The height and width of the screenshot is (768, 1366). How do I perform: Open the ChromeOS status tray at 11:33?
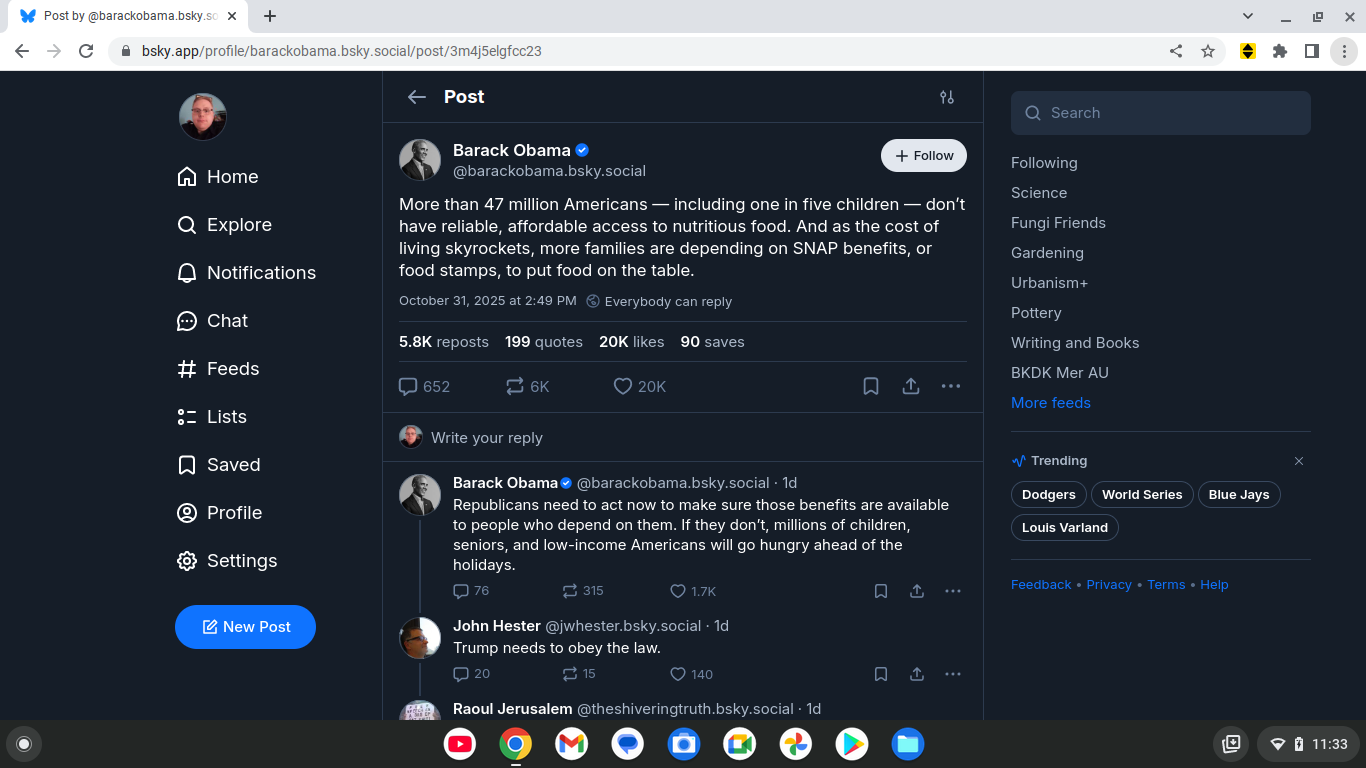1308,744
